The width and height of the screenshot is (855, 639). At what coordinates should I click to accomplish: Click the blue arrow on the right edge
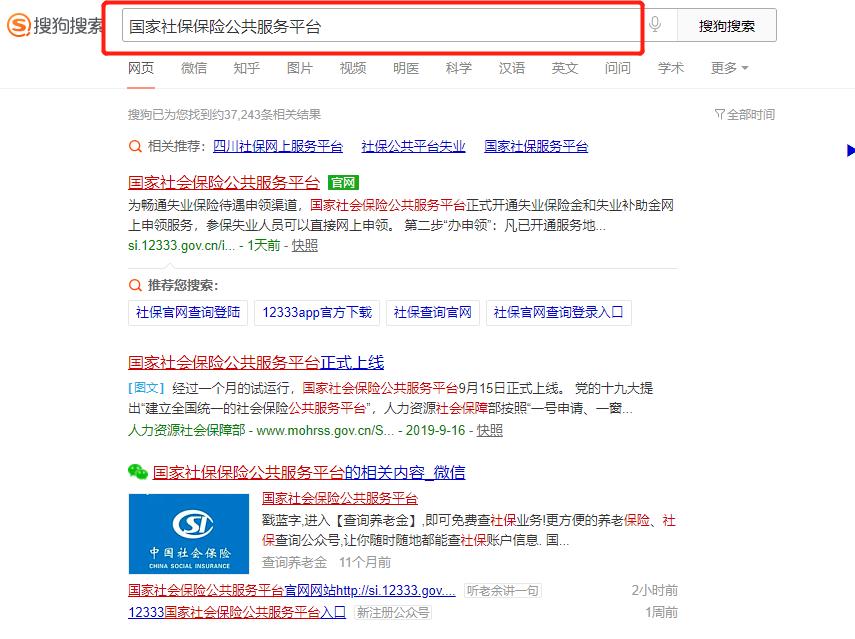point(851,150)
